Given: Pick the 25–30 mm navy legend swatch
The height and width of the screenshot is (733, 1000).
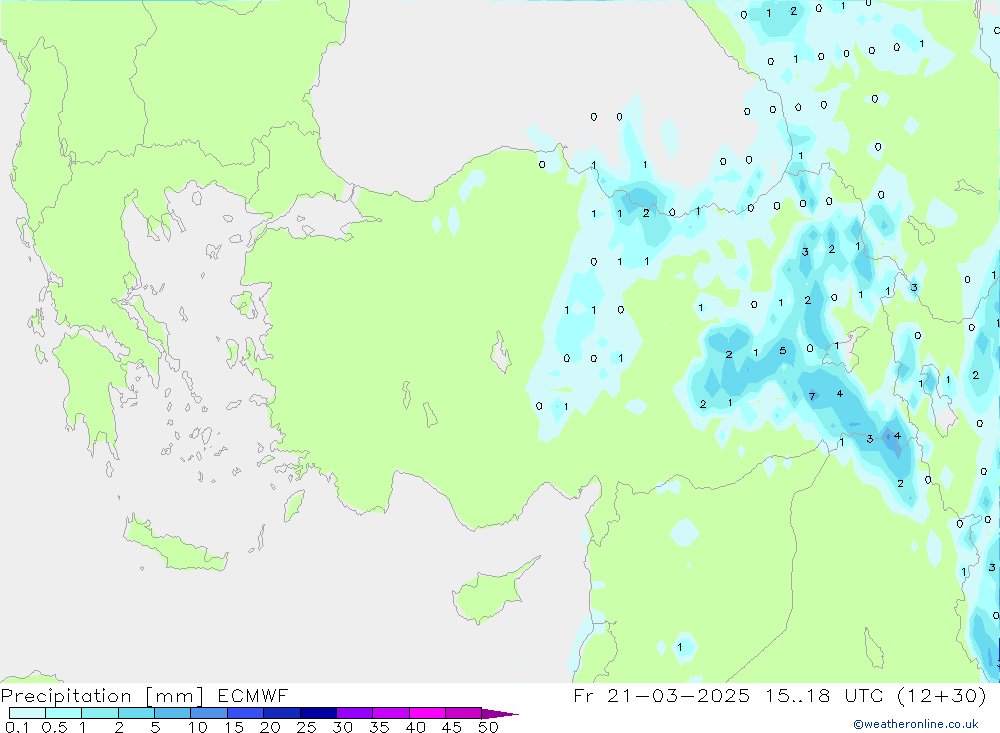Looking at the screenshot, I should (x=318, y=713).
